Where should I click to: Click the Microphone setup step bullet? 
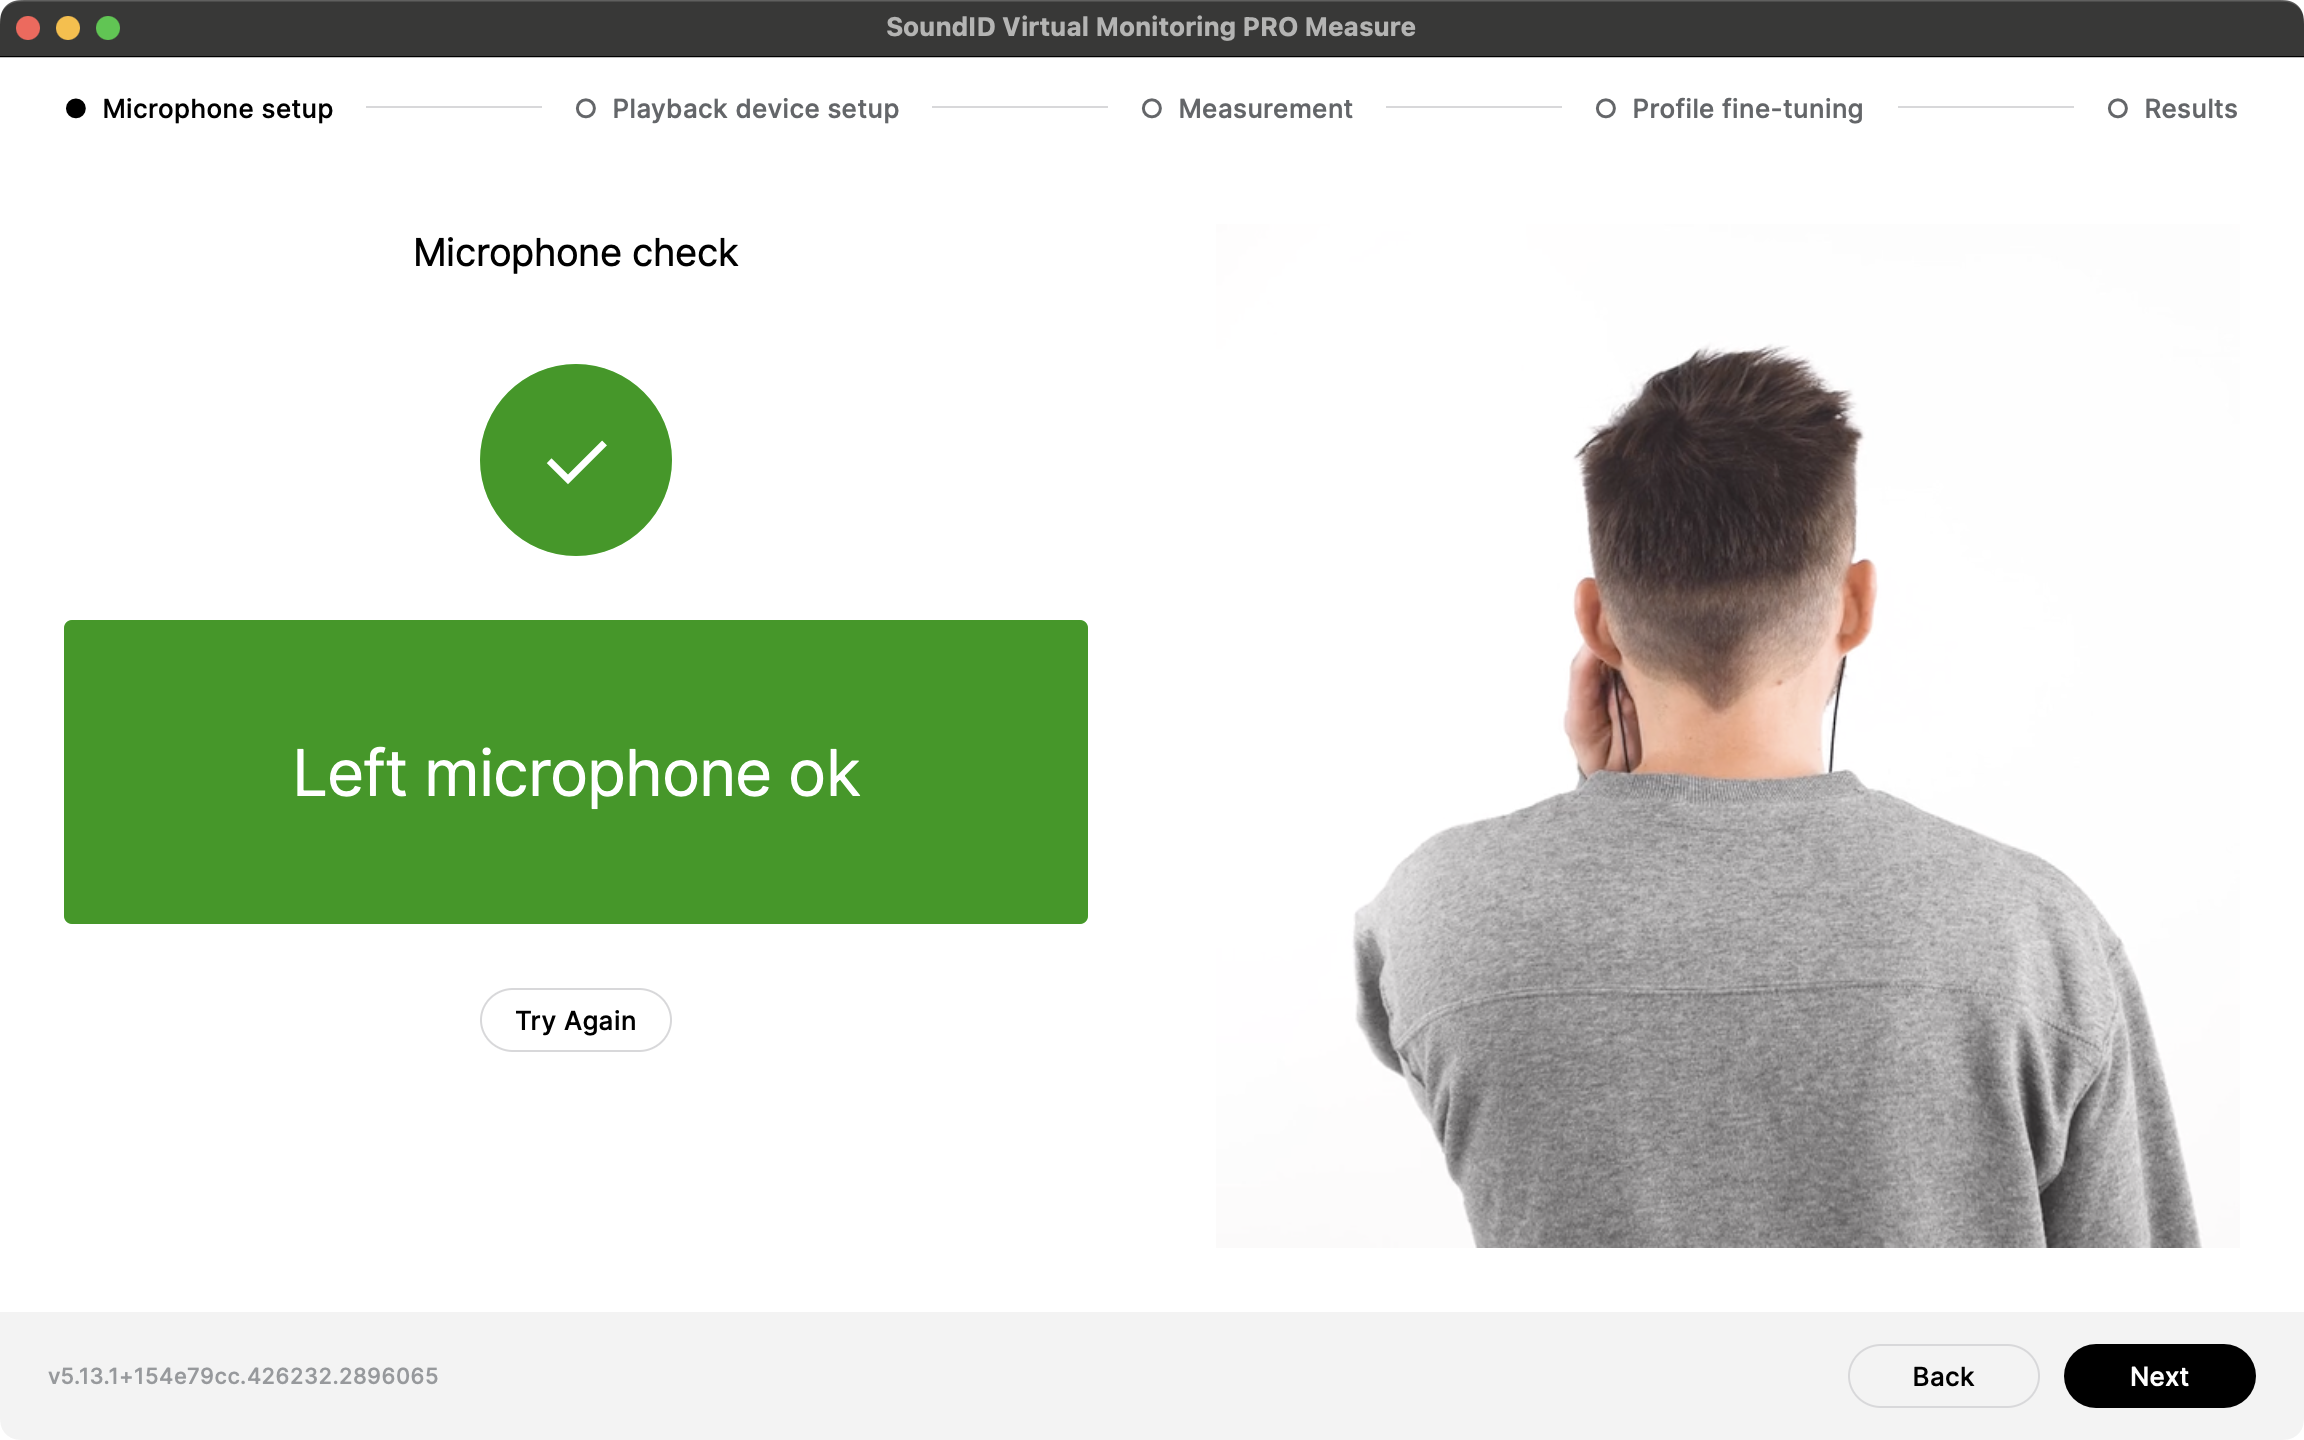76,108
